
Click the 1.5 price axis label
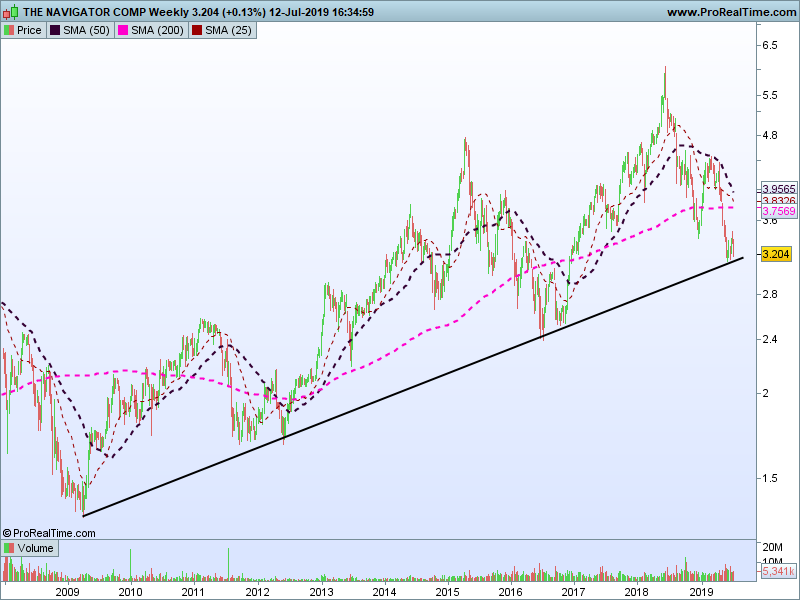(770, 478)
